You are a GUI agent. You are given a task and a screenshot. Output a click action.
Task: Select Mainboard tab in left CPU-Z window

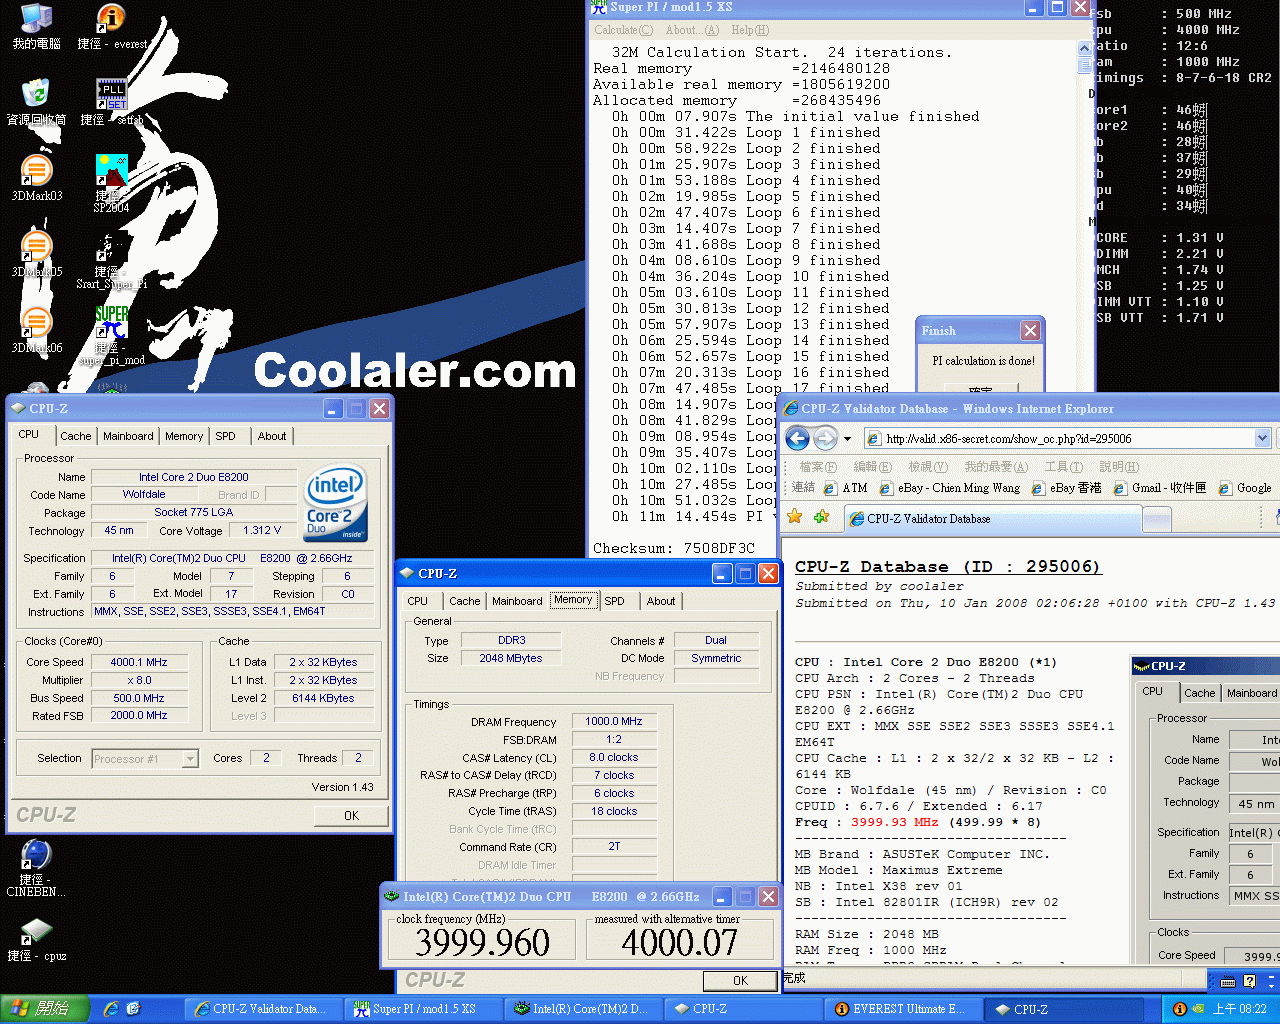coord(128,436)
